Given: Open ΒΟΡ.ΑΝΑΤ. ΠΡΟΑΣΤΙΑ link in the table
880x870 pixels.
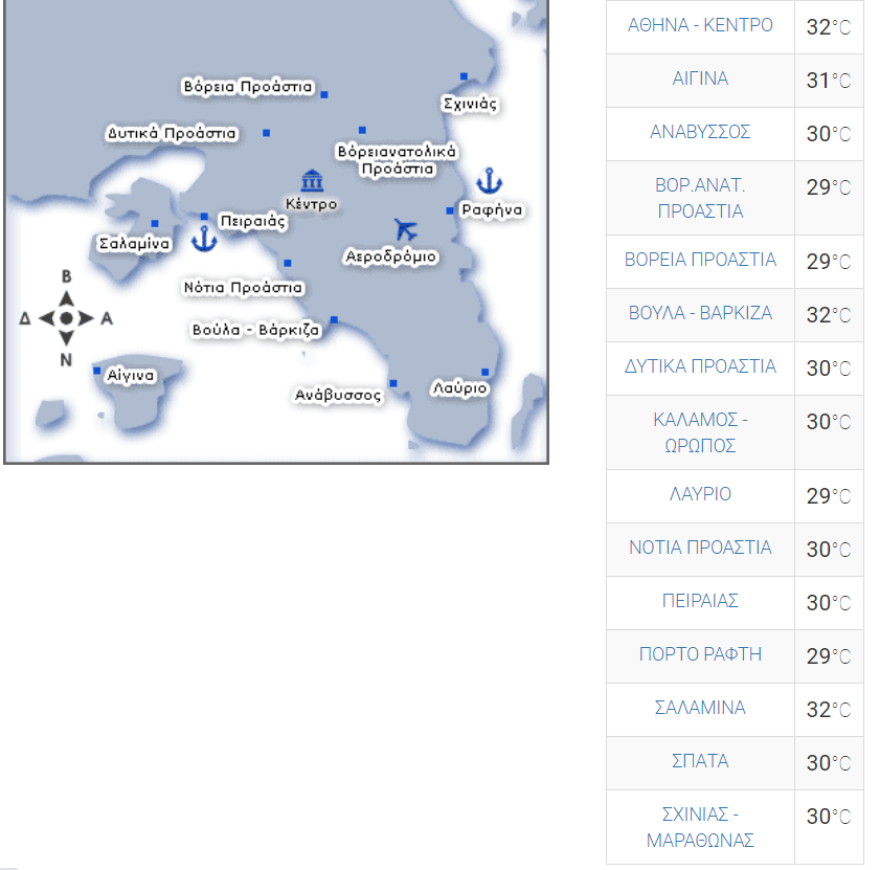Looking at the screenshot, I should pos(700,198).
